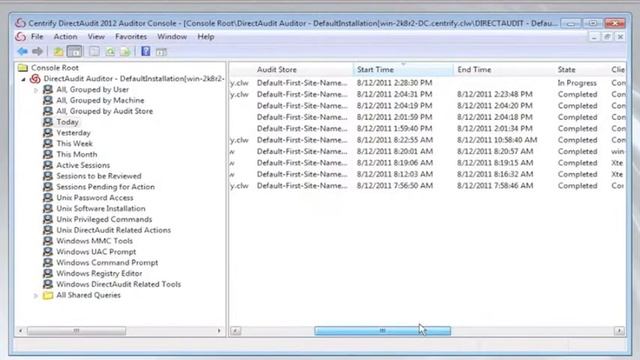The width and height of the screenshot is (640, 360).
Task: Click icon beside Sessions to be Reviewed
Action: coord(48,176)
